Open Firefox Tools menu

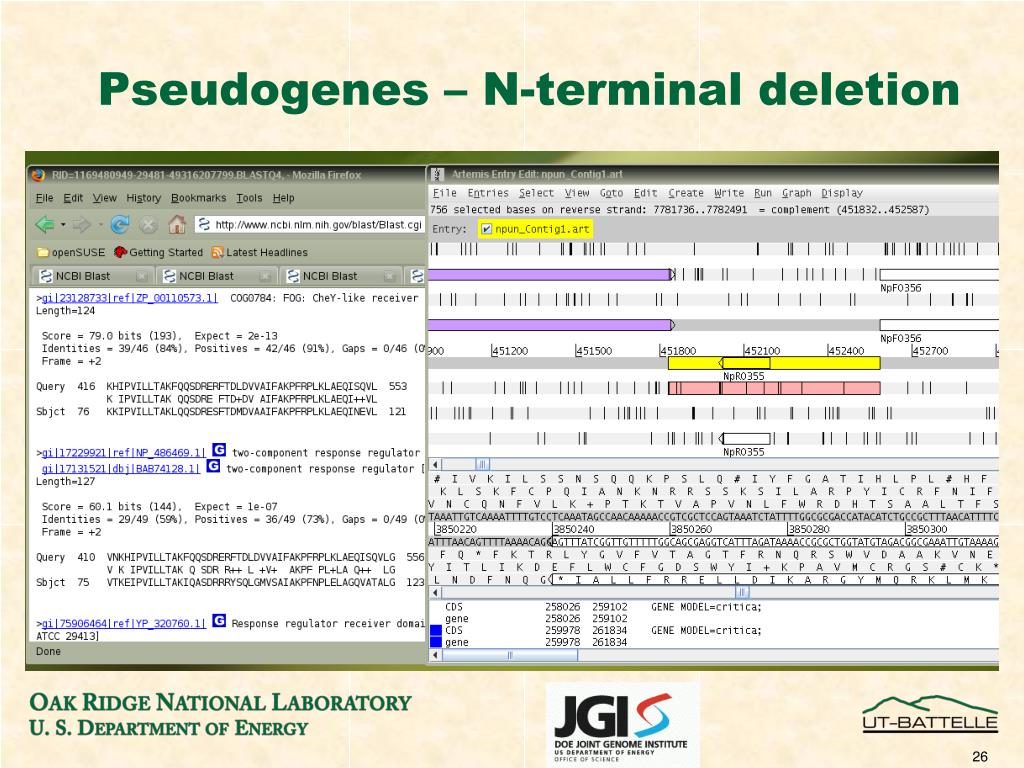pyautogui.click(x=249, y=198)
